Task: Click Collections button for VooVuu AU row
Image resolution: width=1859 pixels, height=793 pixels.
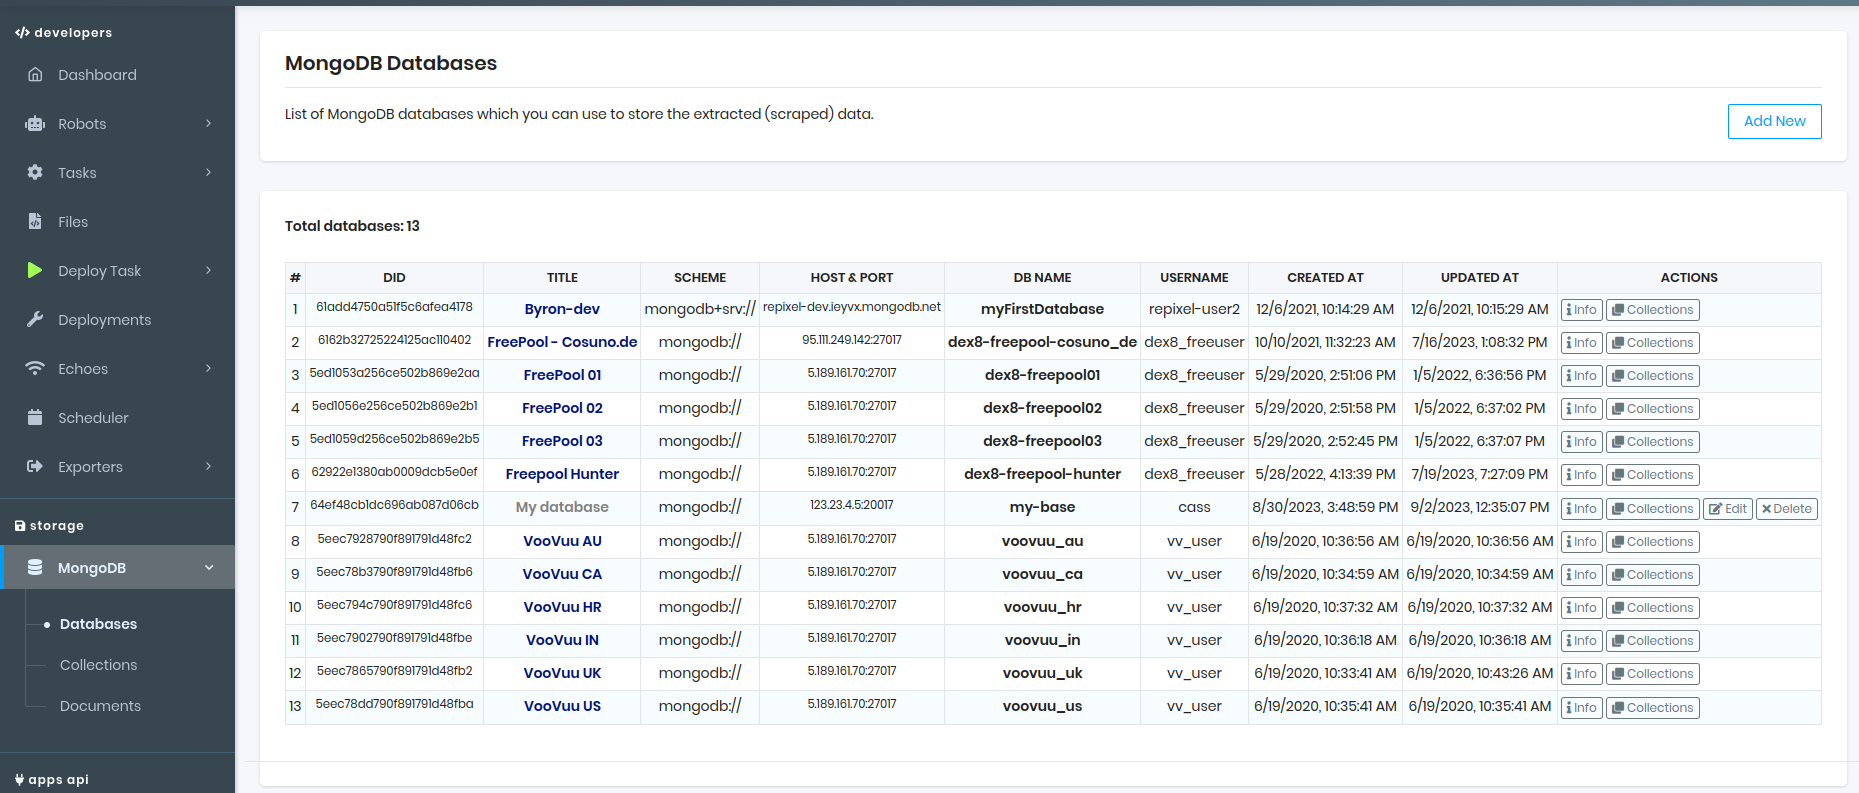Action: [1652, 542]
